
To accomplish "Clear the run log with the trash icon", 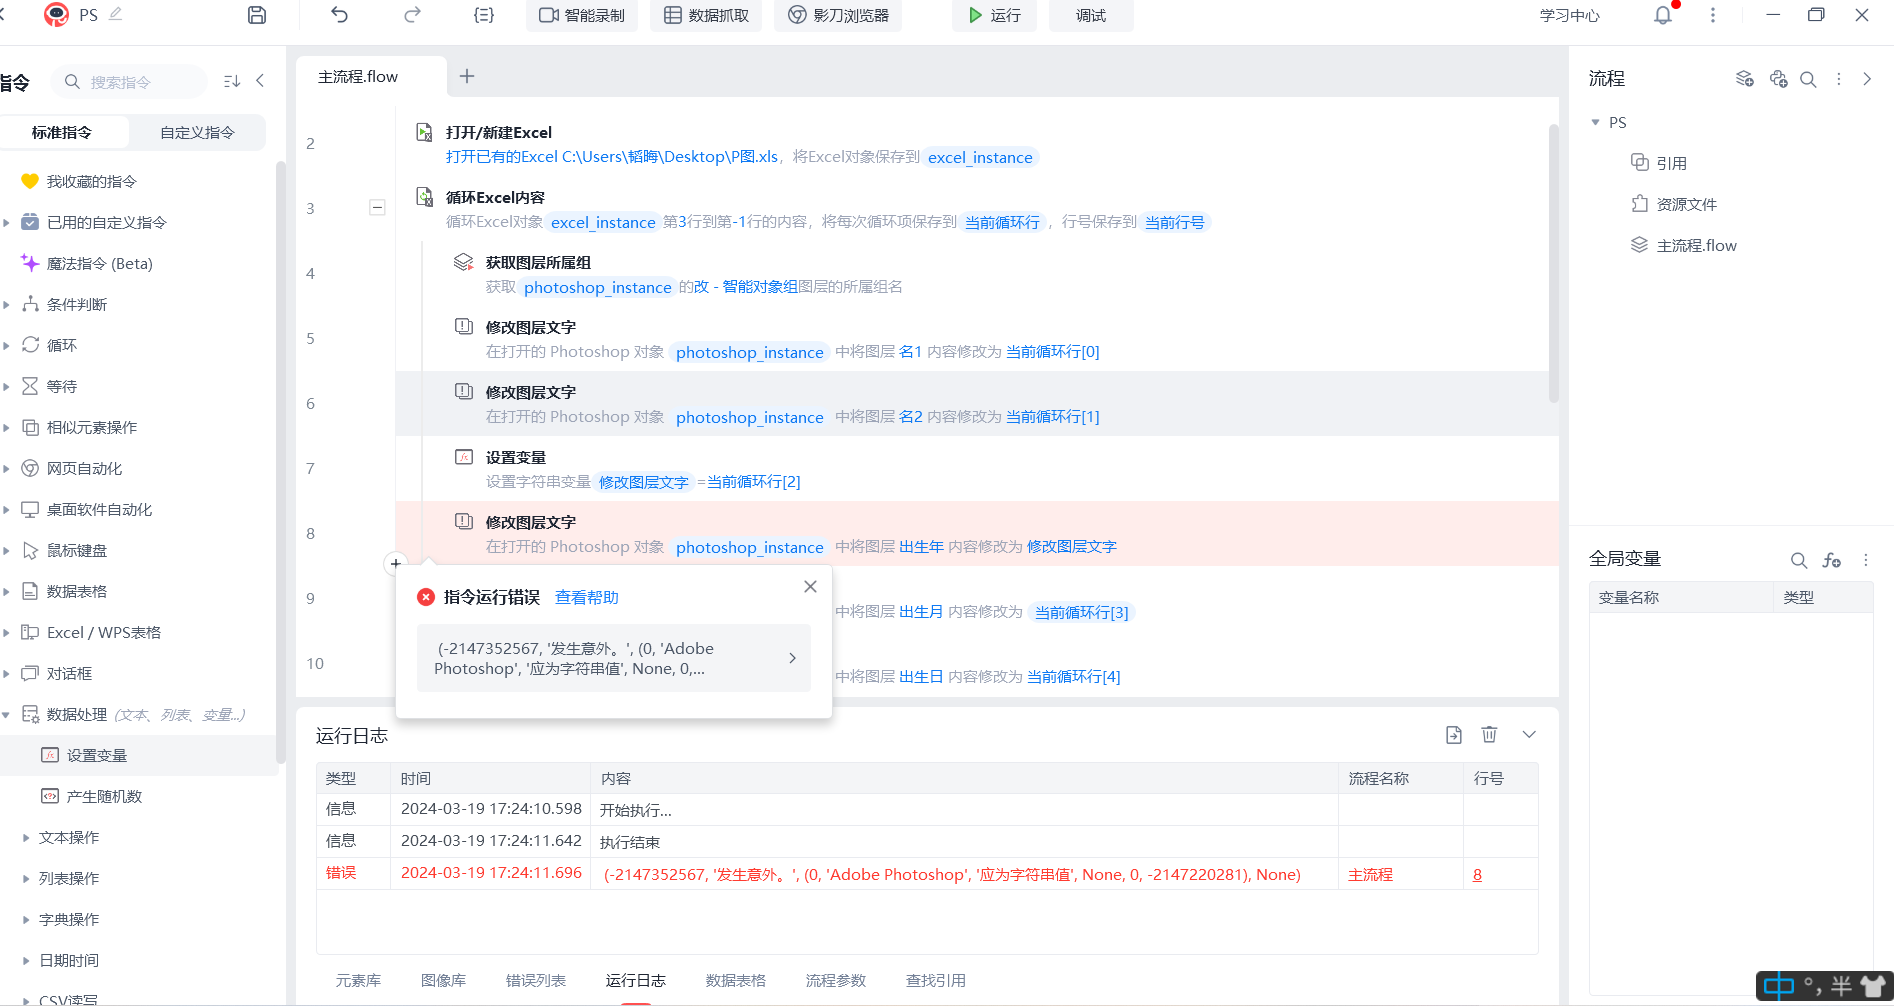I will (x=1489, y=735).
